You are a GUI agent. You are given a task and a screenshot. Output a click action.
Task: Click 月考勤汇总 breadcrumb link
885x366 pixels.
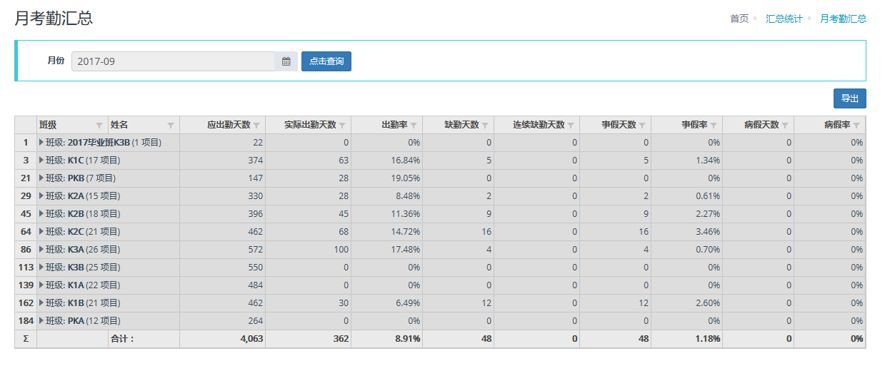point(843,19)
